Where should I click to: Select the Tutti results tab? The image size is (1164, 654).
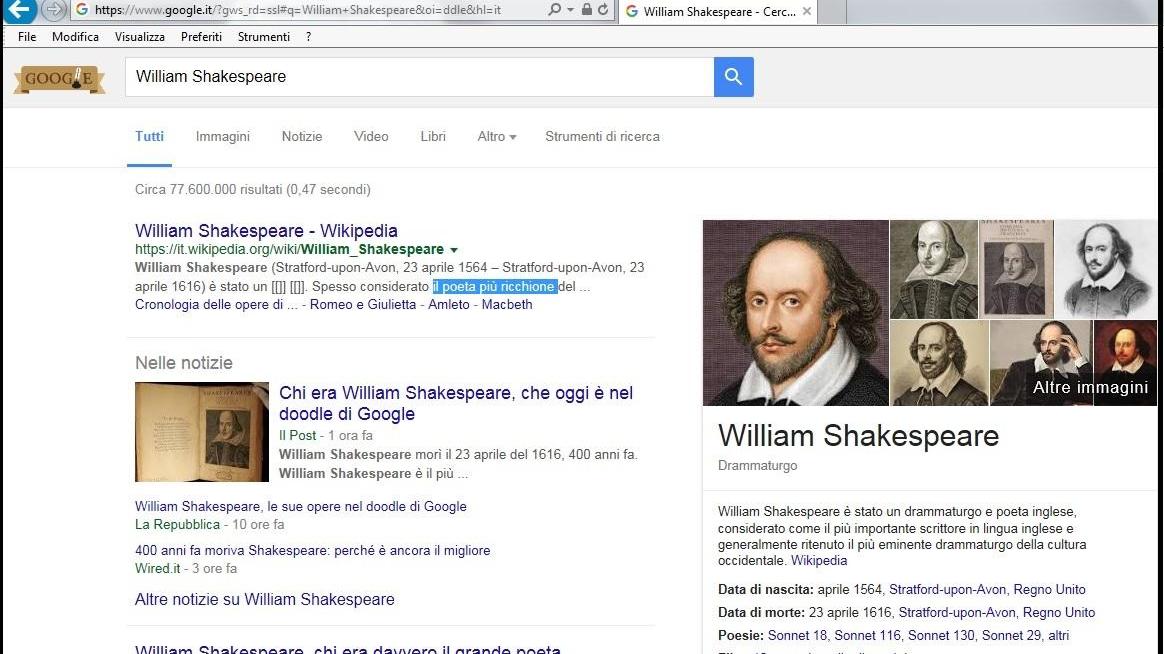click(x=149, y=137)
